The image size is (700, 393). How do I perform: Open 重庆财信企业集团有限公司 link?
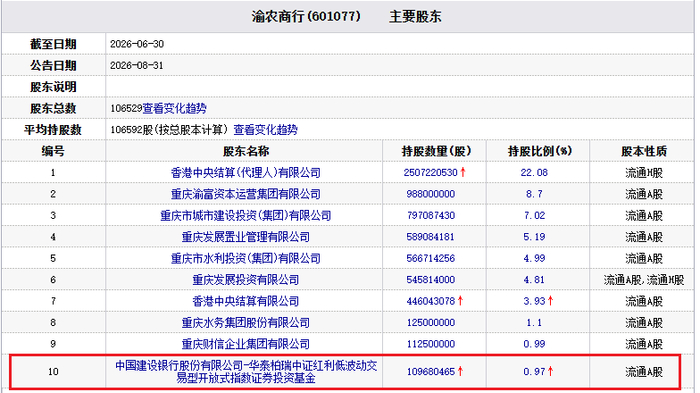point(246,344)
